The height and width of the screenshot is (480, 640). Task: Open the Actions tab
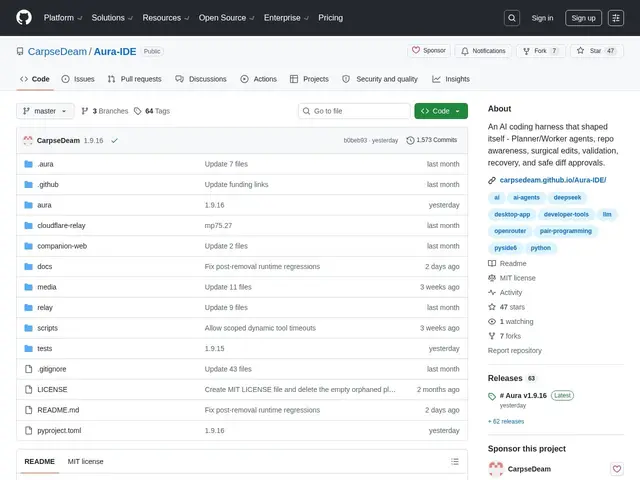click(x=259, y=79)
